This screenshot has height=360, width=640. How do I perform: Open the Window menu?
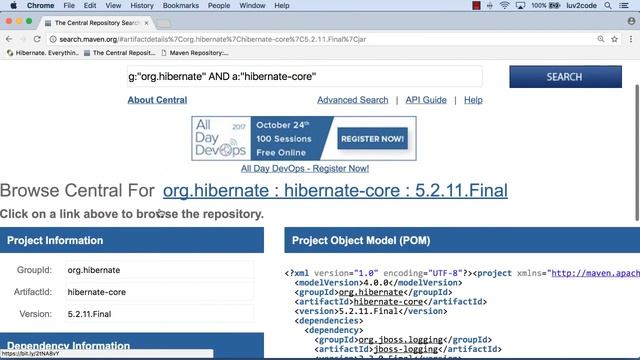pyautogui.click(x=252, y=5)
